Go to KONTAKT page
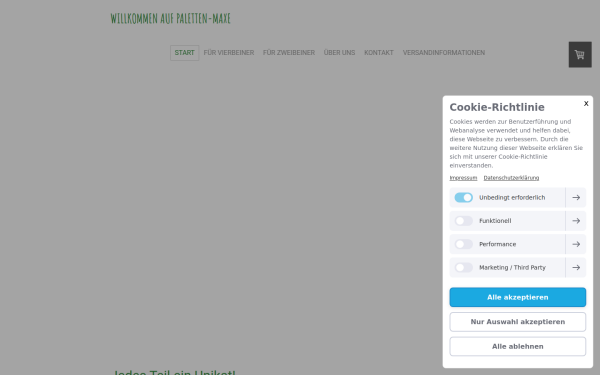The image size is (600, 375). coord(379,53)
